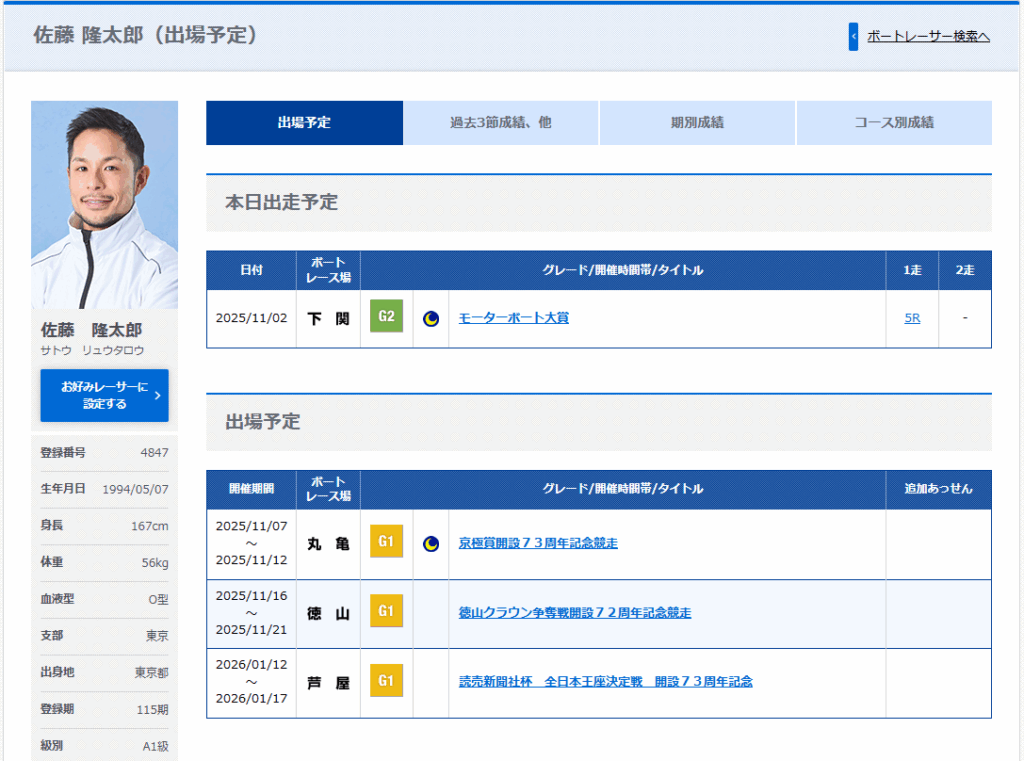Click the moon icon in the Marugame row
Viewport: 1024px width, 761px height.
click(431, 544)
